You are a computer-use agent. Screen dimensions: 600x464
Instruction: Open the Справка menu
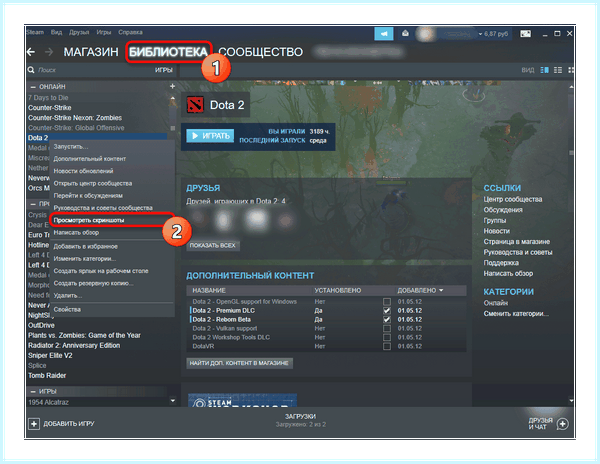[130, 32]
